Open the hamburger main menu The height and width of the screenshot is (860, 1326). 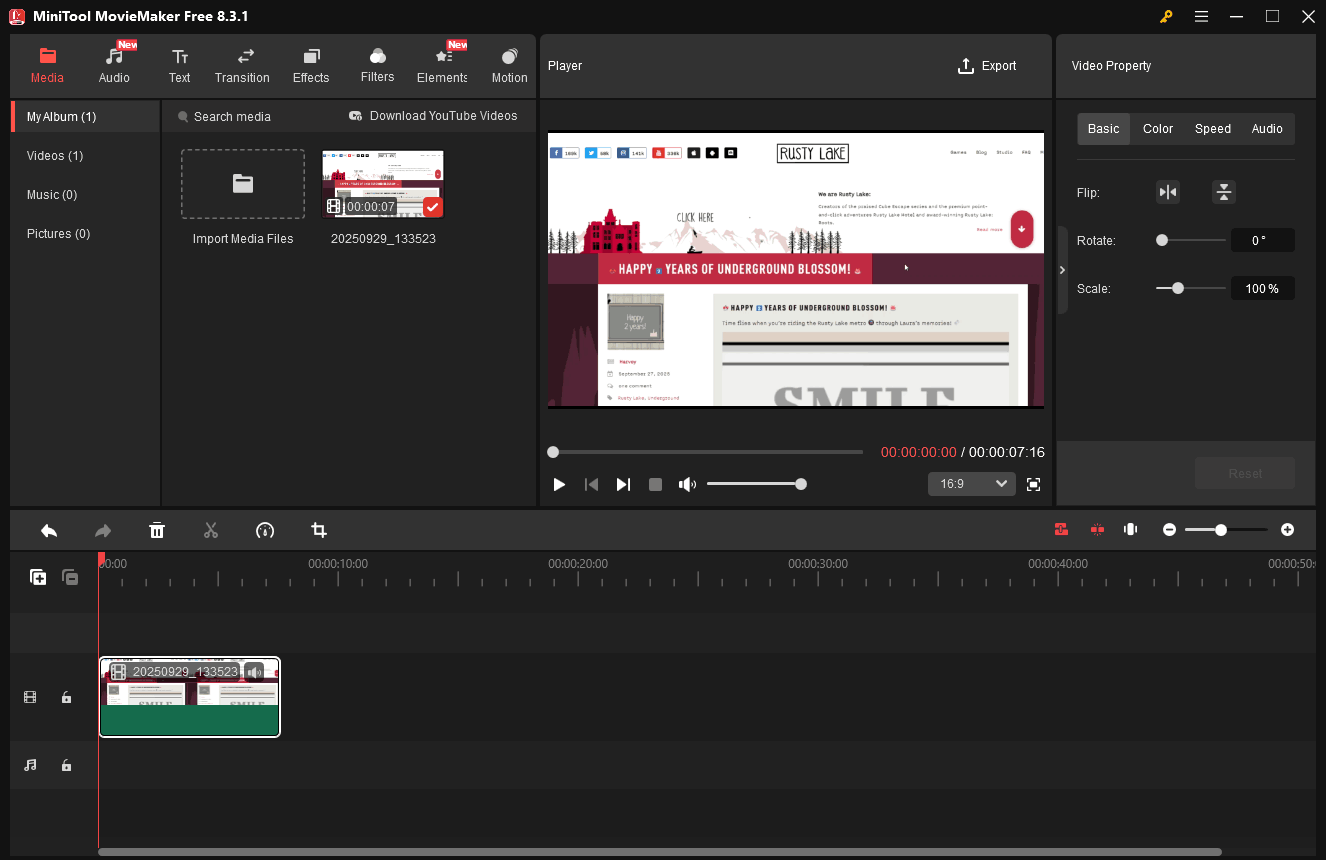click(x=1201, y=16)
